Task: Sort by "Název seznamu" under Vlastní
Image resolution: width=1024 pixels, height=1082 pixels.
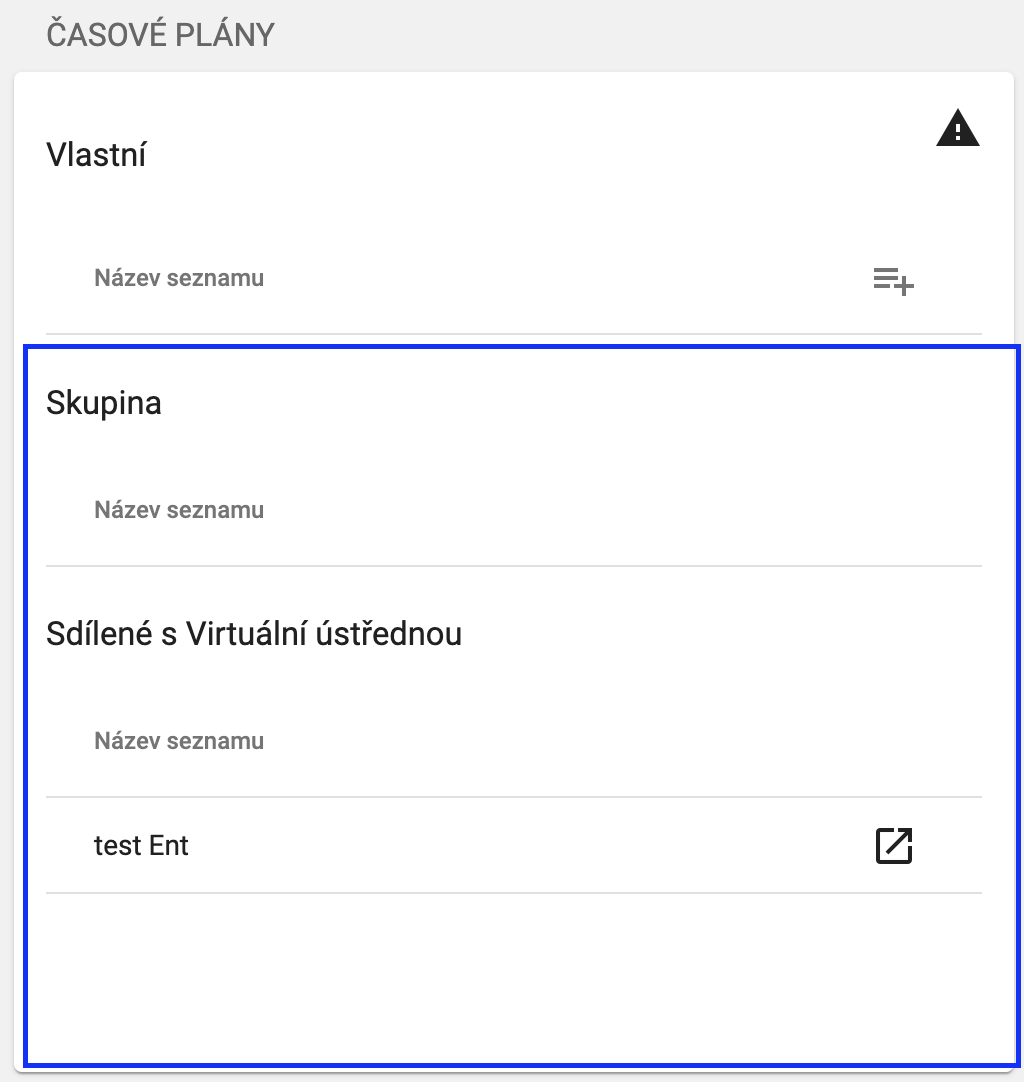Action: tap(179, 278)
